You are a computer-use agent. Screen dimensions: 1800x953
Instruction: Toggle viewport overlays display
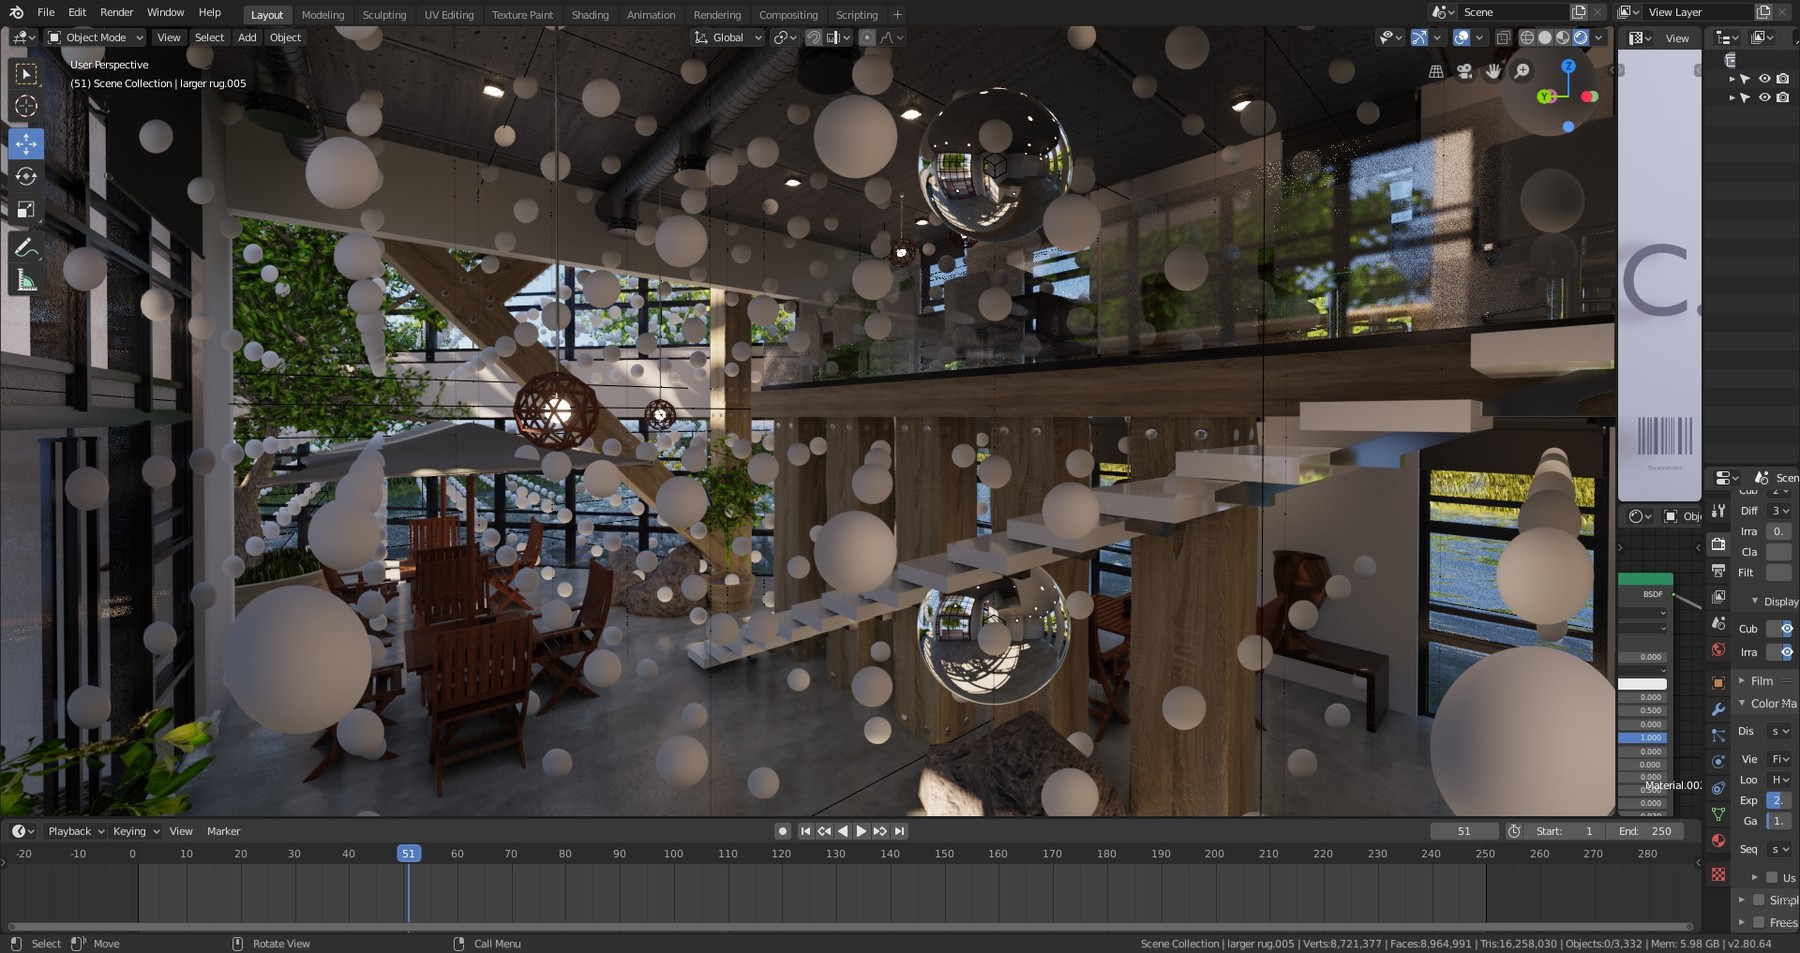click(1462, 38)
